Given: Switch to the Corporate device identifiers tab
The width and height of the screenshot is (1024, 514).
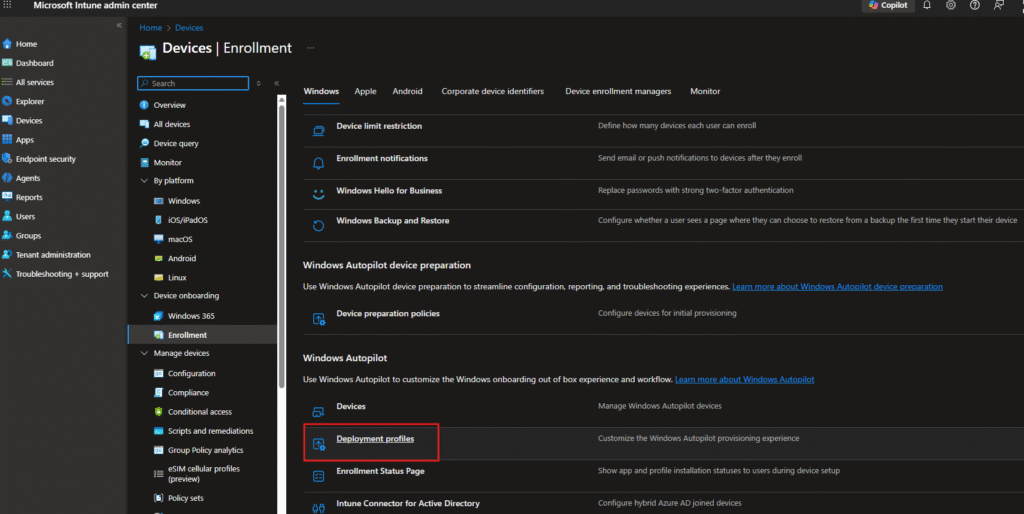Looking at the screenshot, I should pos(492,91).
